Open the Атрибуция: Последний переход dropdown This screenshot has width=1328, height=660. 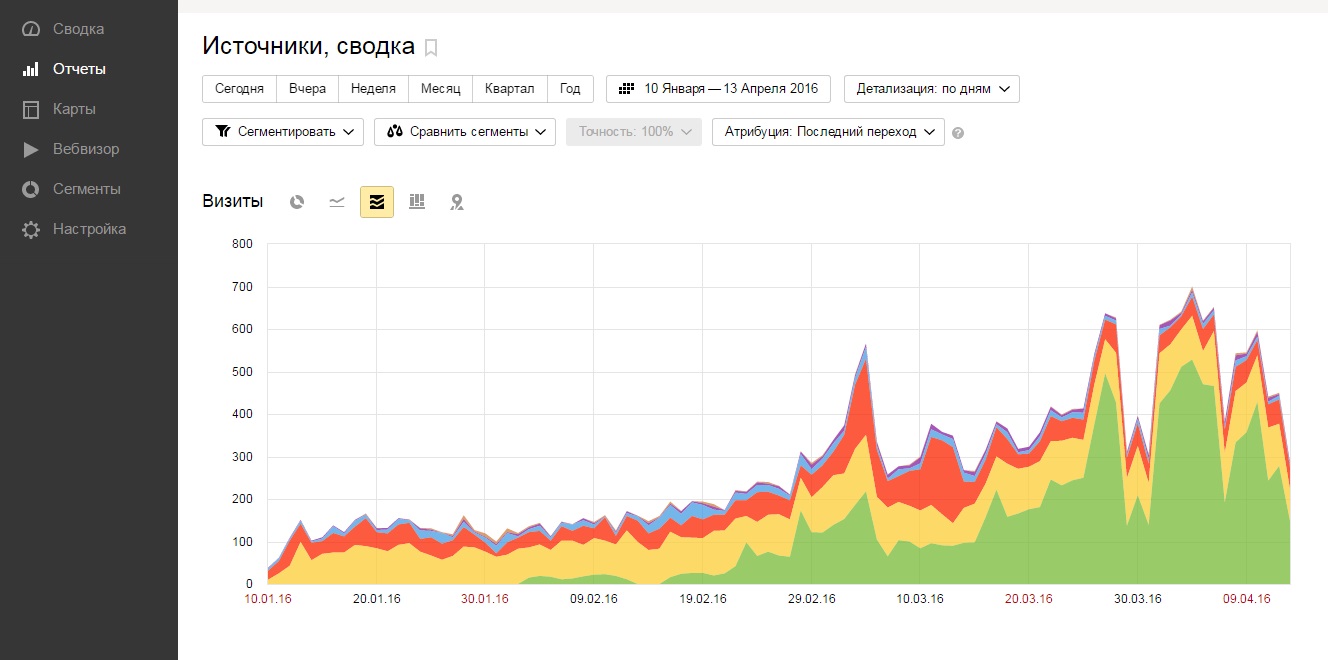pos(828,131)
